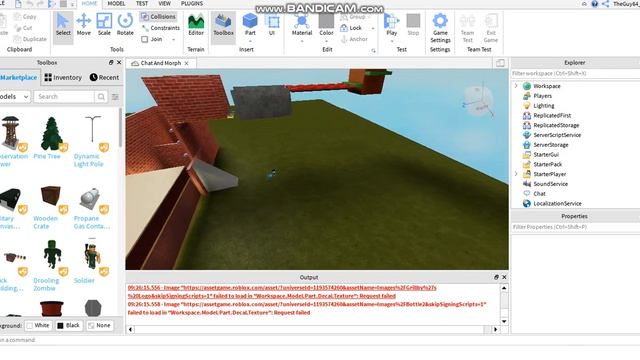This screenshot has height=360, width=640.
Task: Lock the selected object
Action: pyautogui.click(x=351, y=28)
